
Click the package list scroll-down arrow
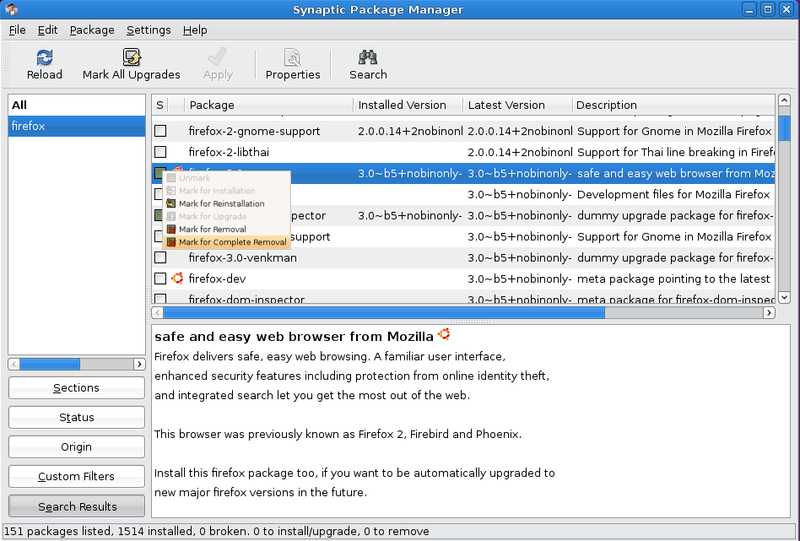tap(784, 297)
